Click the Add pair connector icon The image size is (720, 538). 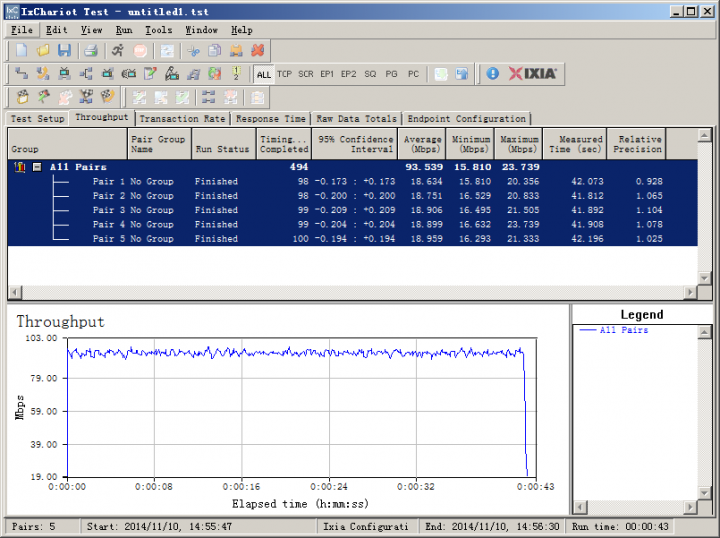21,73
